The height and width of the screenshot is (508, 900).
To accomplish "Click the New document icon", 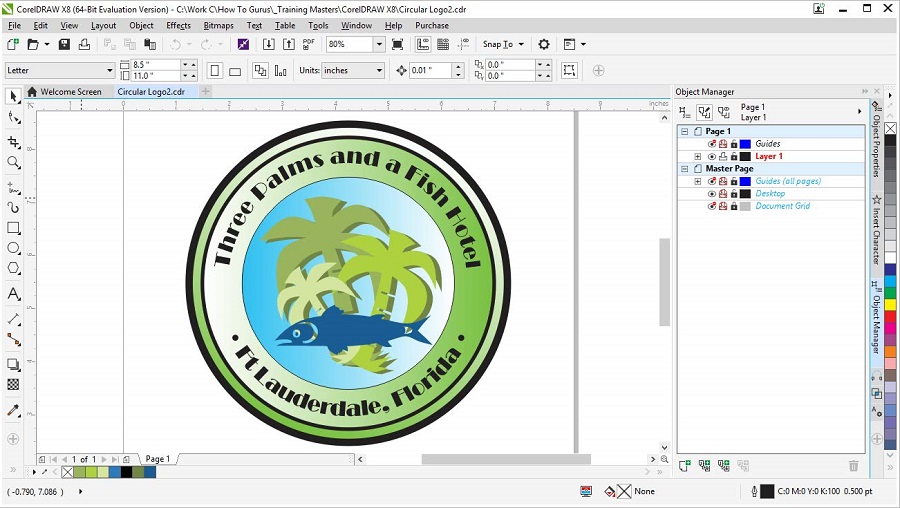I will 13,44.
